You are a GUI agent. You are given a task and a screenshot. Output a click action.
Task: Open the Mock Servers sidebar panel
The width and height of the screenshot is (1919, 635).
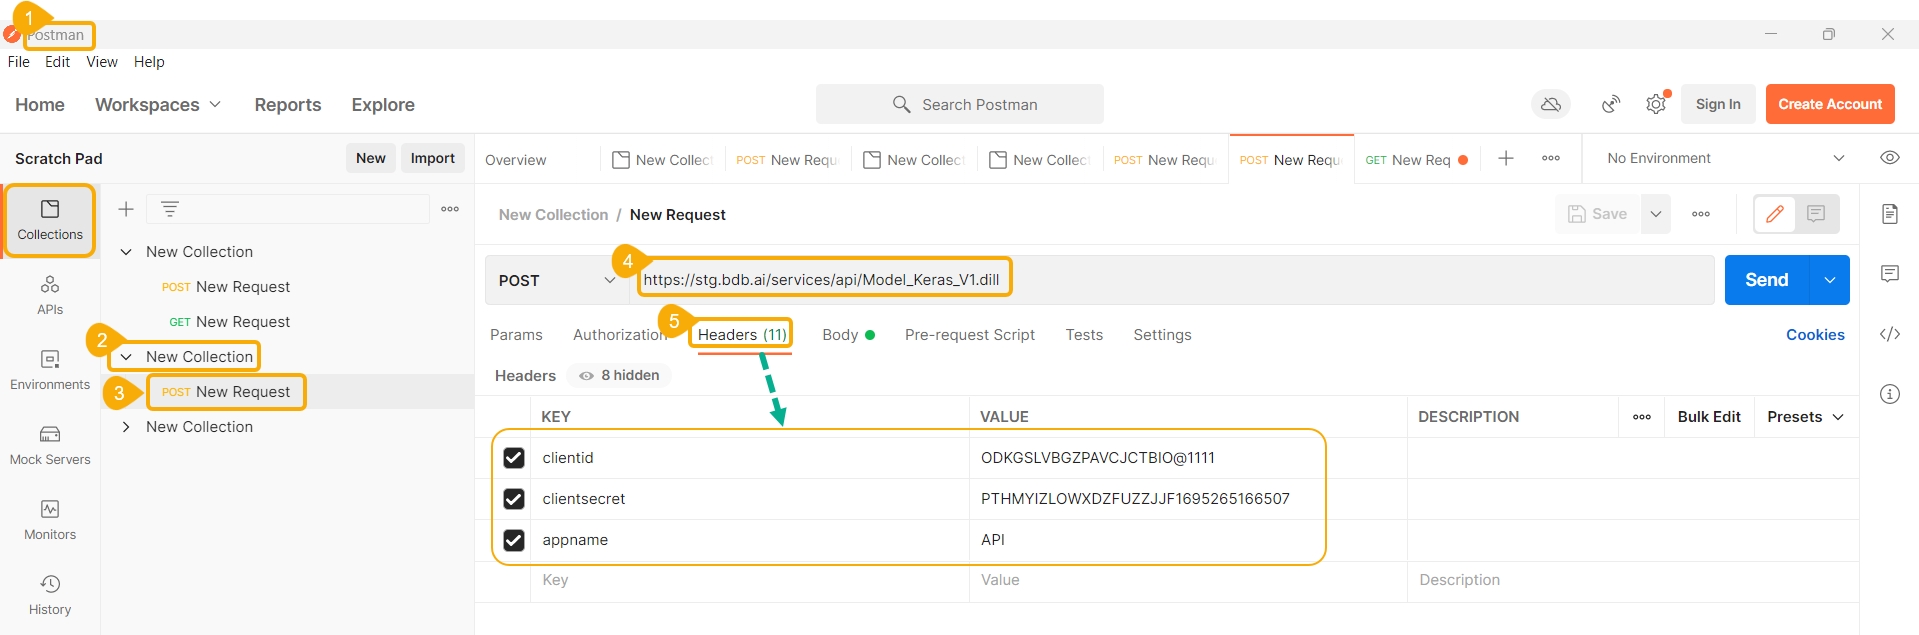pos(50,445)
